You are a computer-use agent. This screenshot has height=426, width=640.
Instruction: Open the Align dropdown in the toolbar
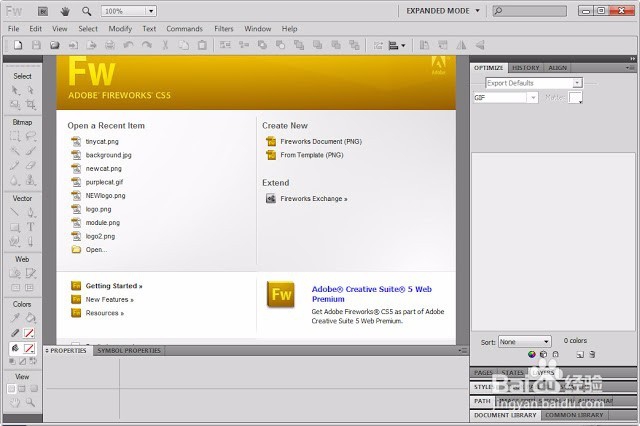(x=397, y=45)
